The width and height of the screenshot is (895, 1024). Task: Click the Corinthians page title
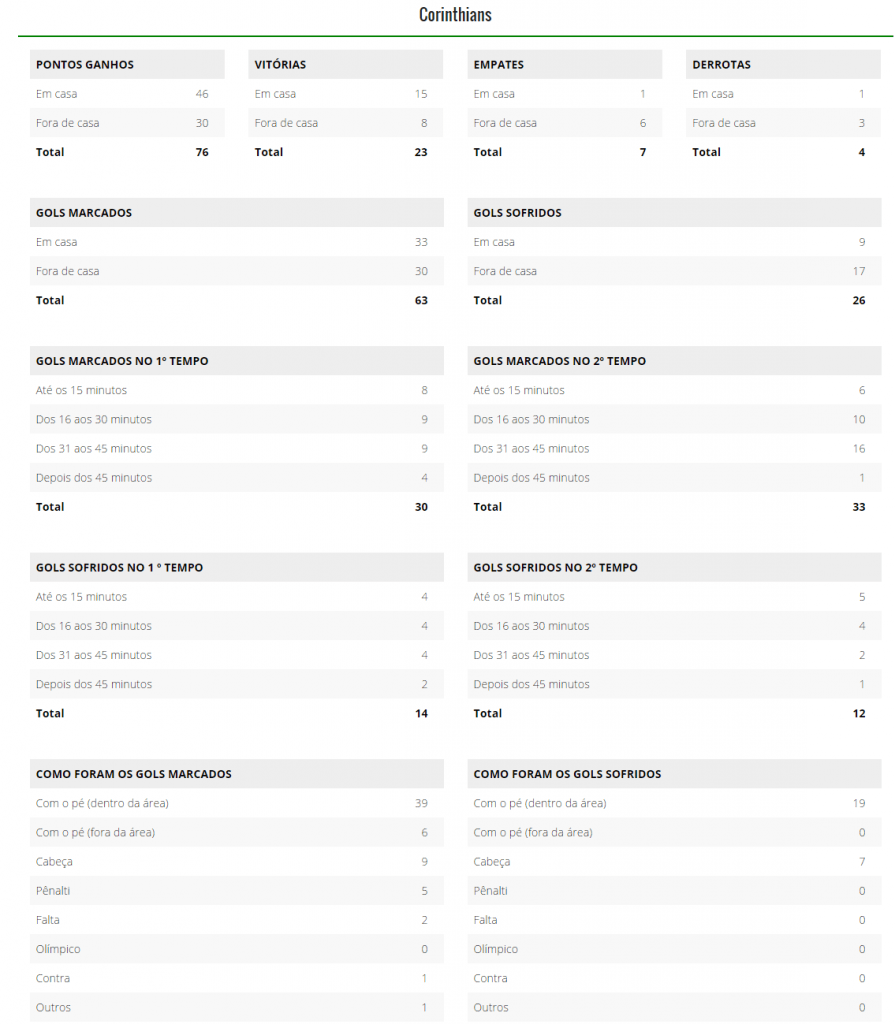(455, 15)
